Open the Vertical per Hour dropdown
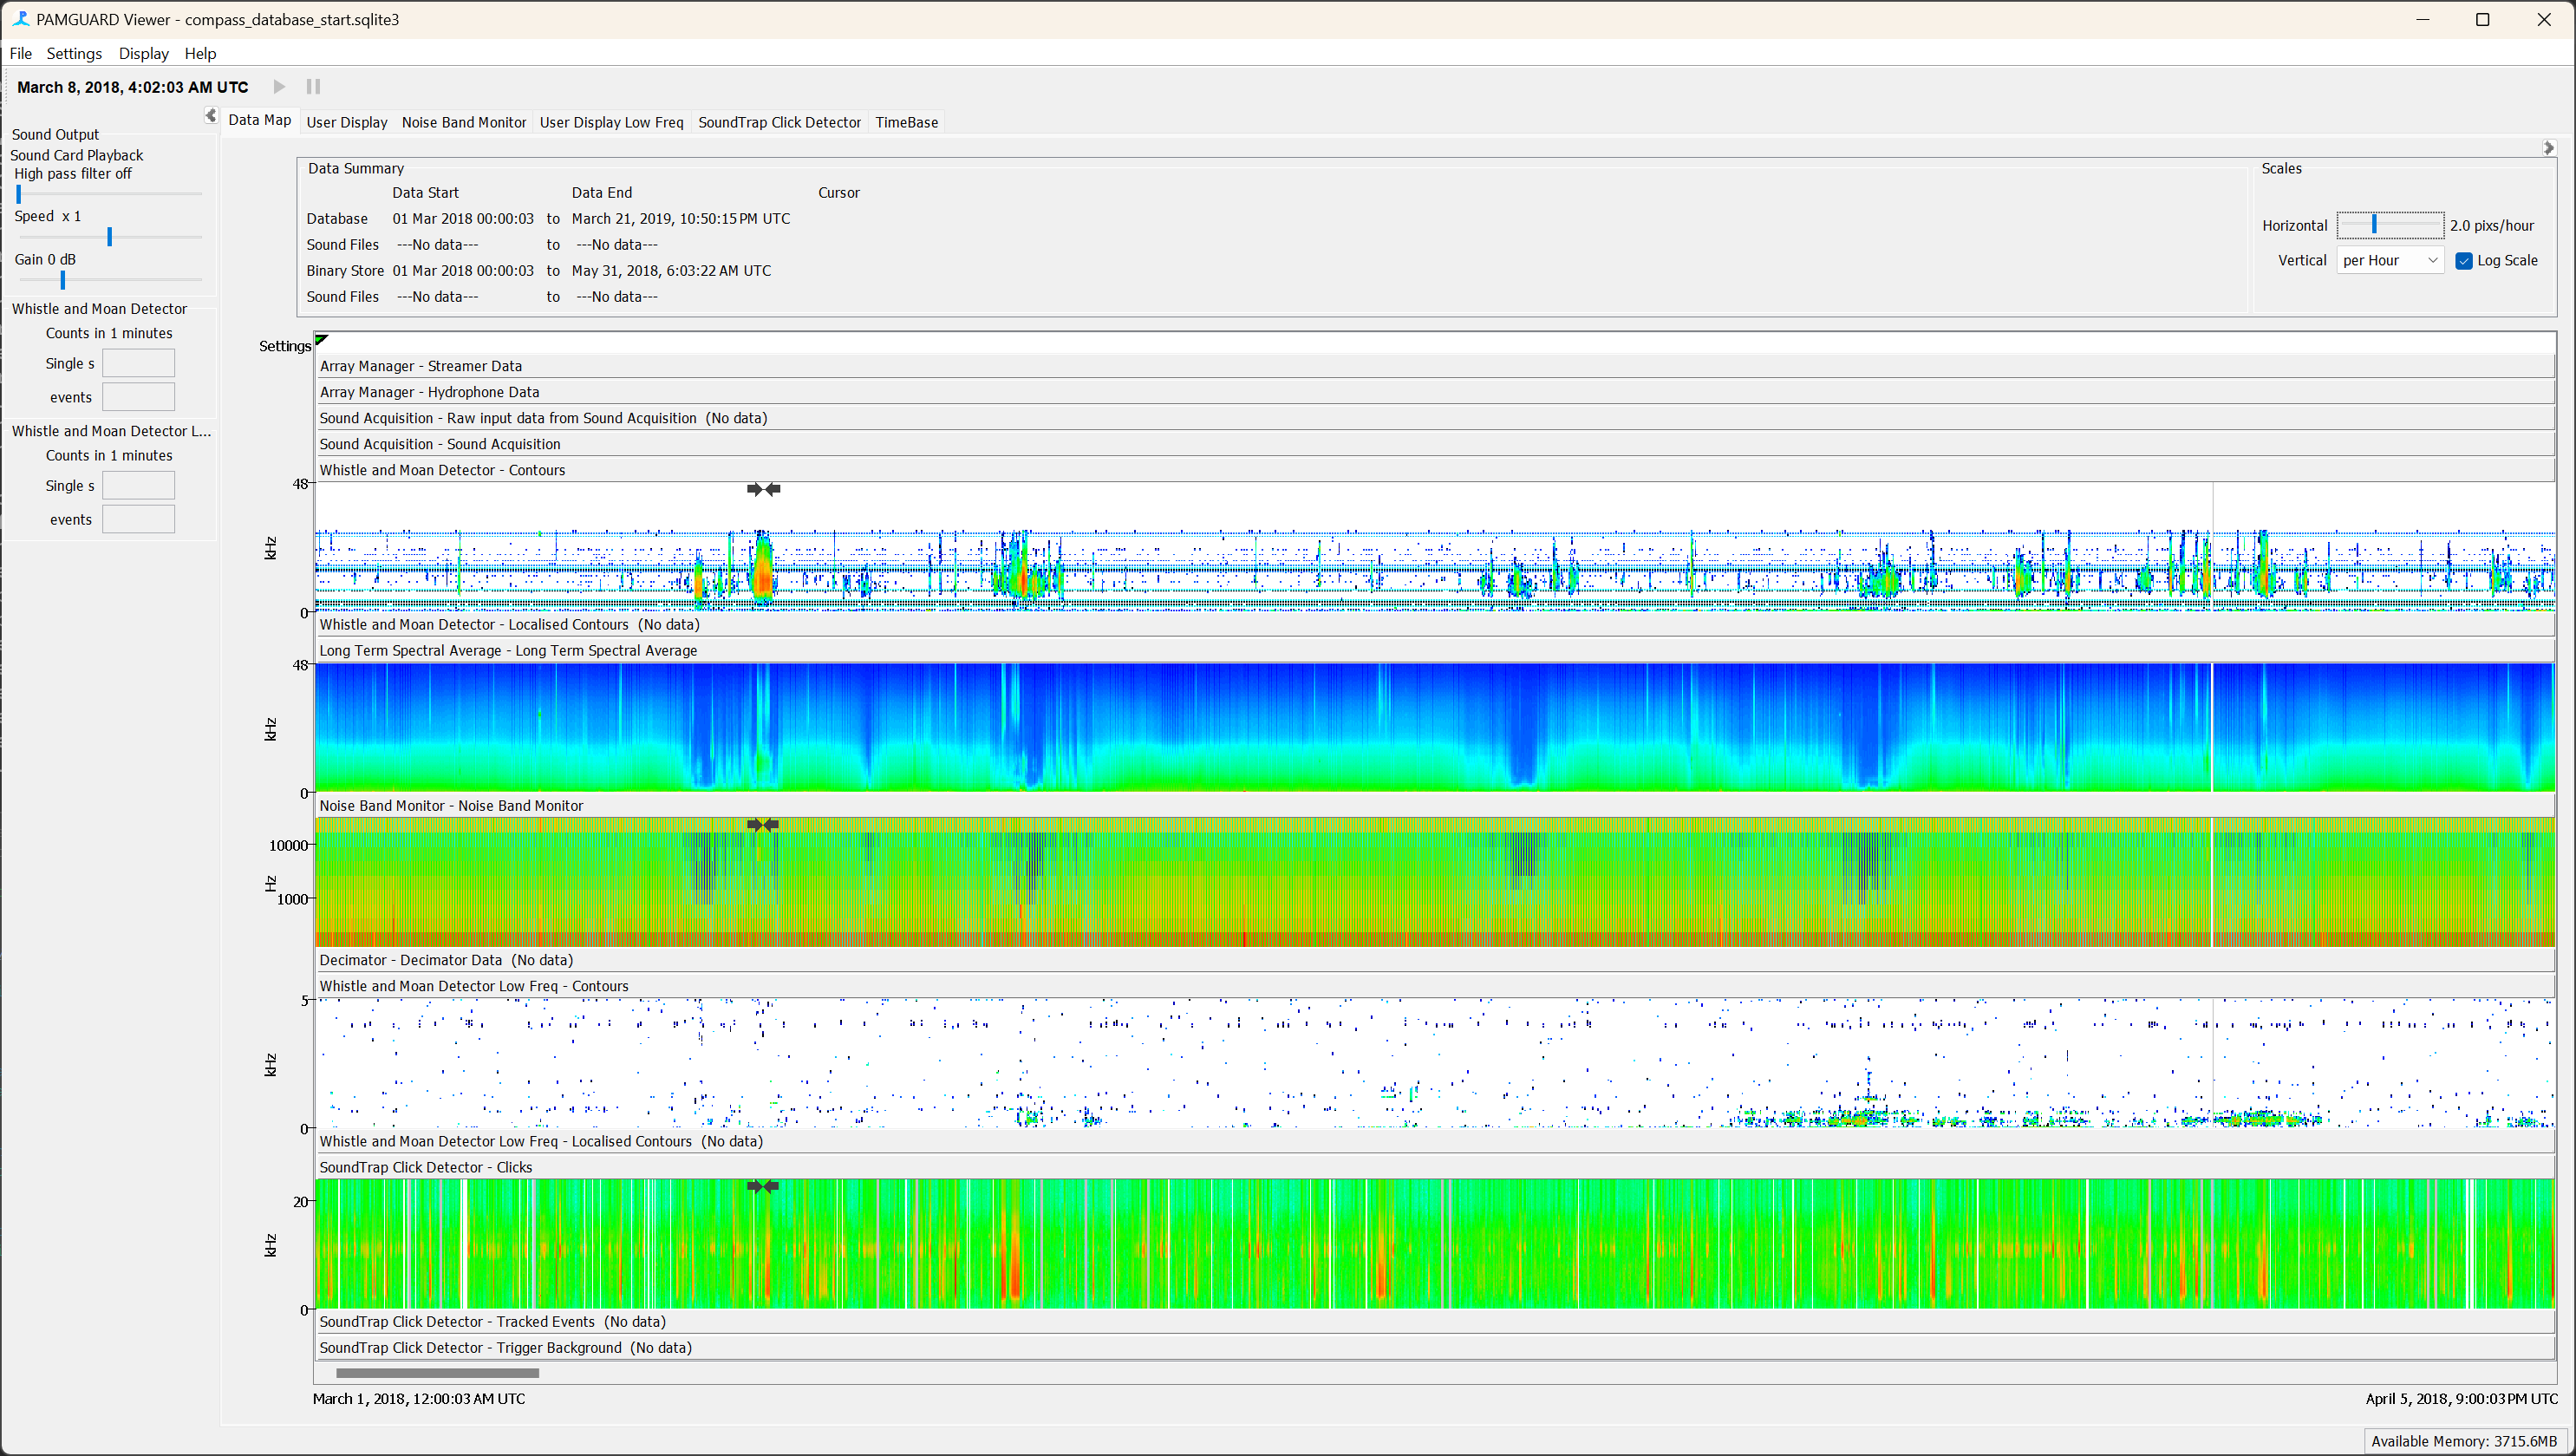2576x1456 pixels. tap(2390, 261)
